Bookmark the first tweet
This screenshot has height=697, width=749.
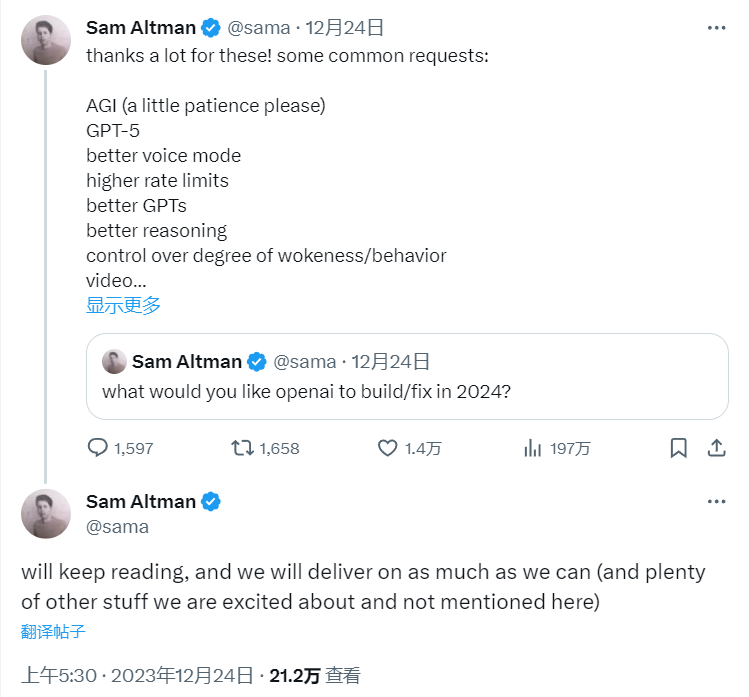click(678, 448)
